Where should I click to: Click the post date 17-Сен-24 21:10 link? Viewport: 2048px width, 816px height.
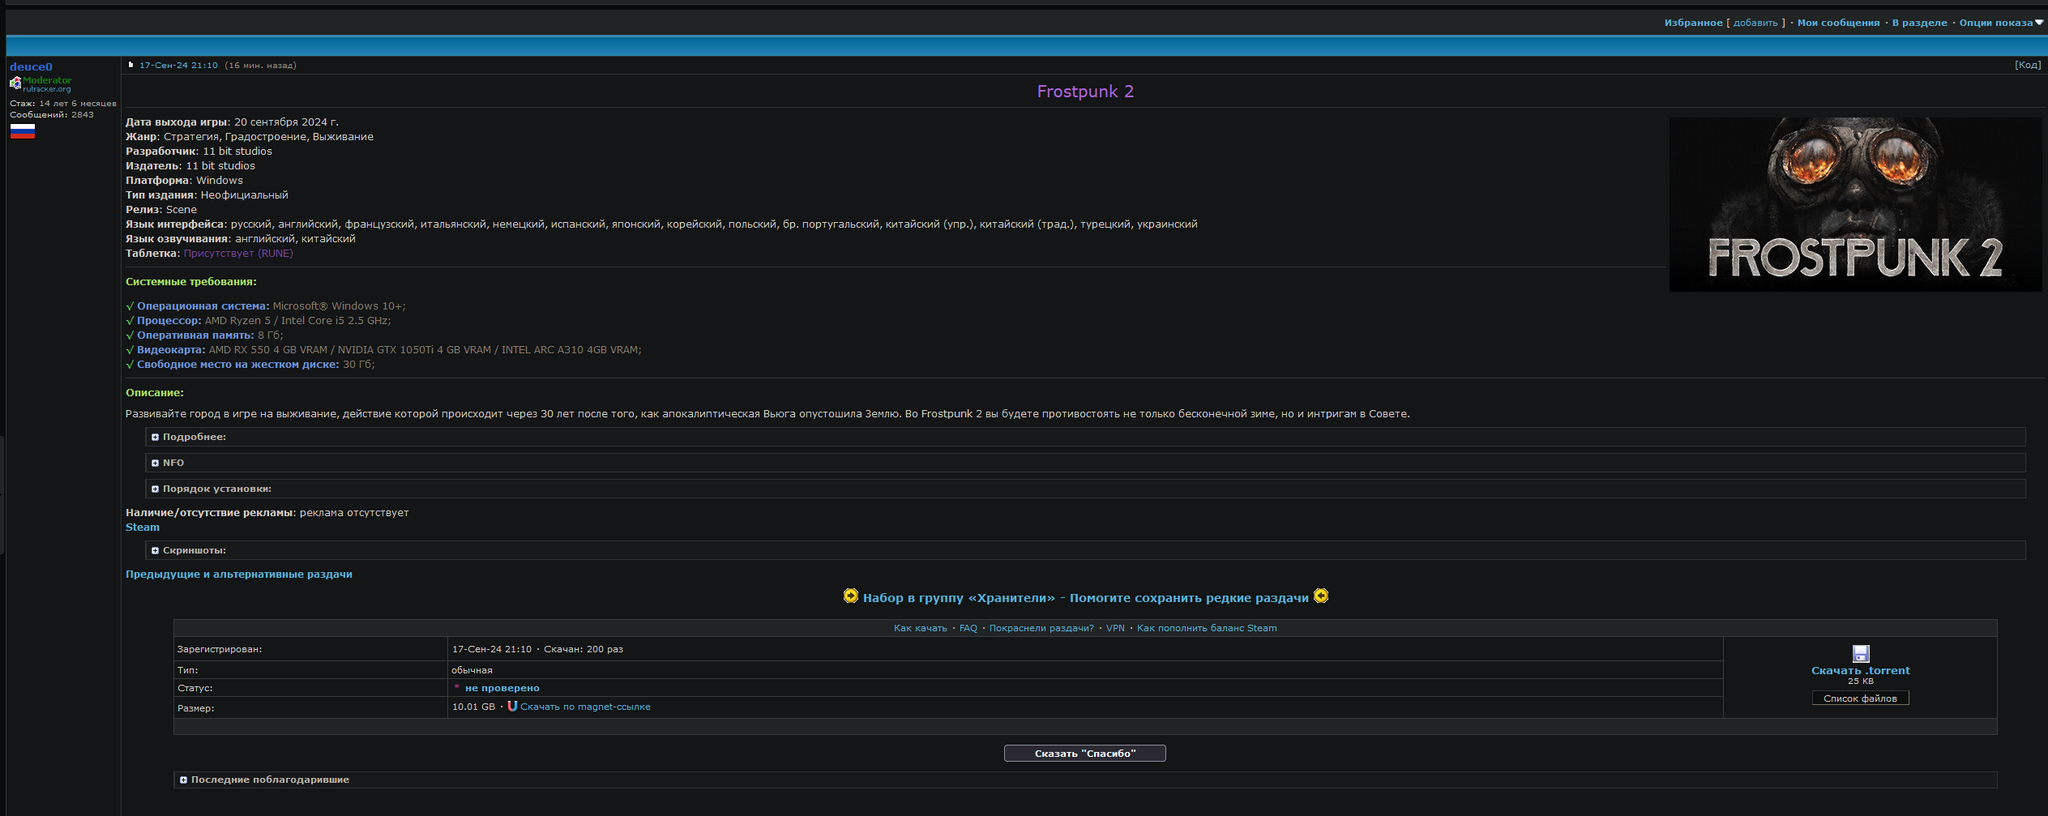[x=178, y=65]
